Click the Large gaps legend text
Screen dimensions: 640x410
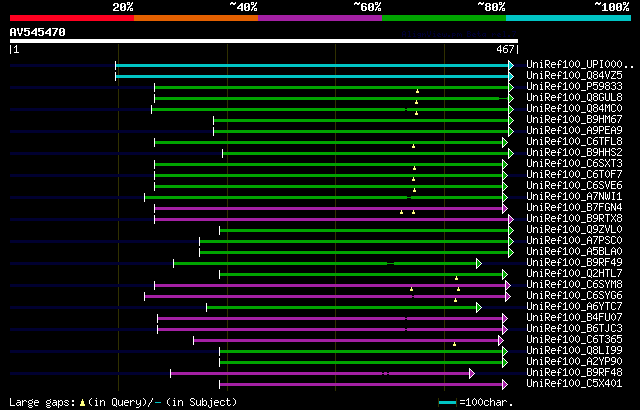tap(122, 403)
